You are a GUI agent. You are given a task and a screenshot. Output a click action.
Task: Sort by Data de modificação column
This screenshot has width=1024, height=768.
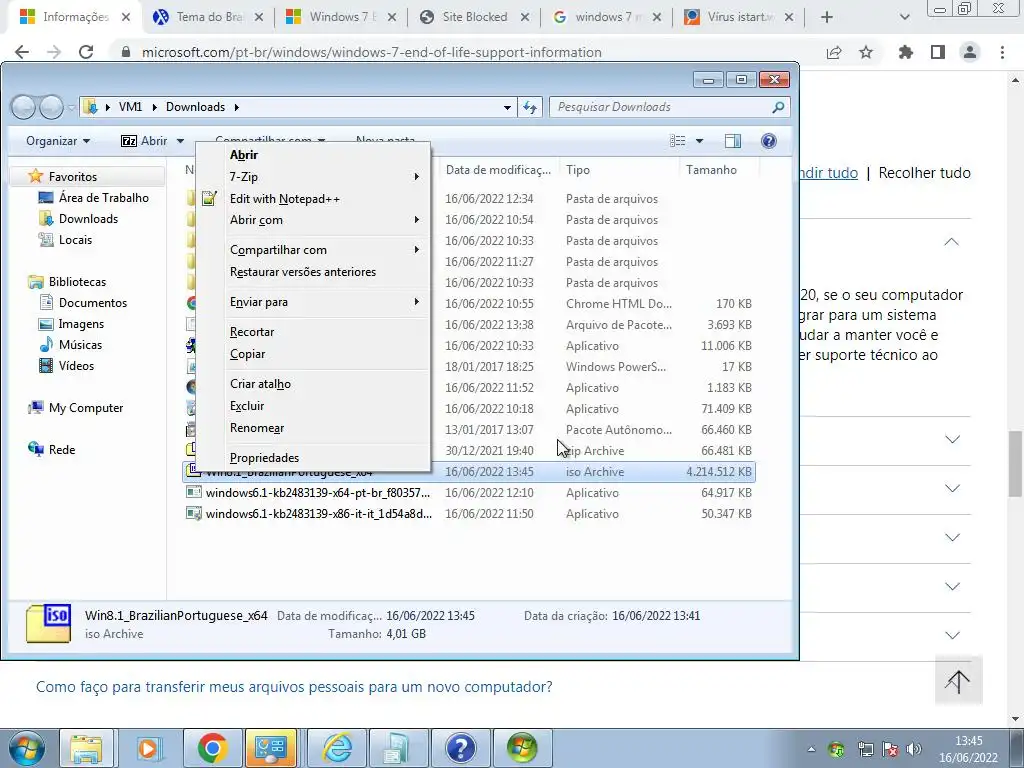point(498,170)
